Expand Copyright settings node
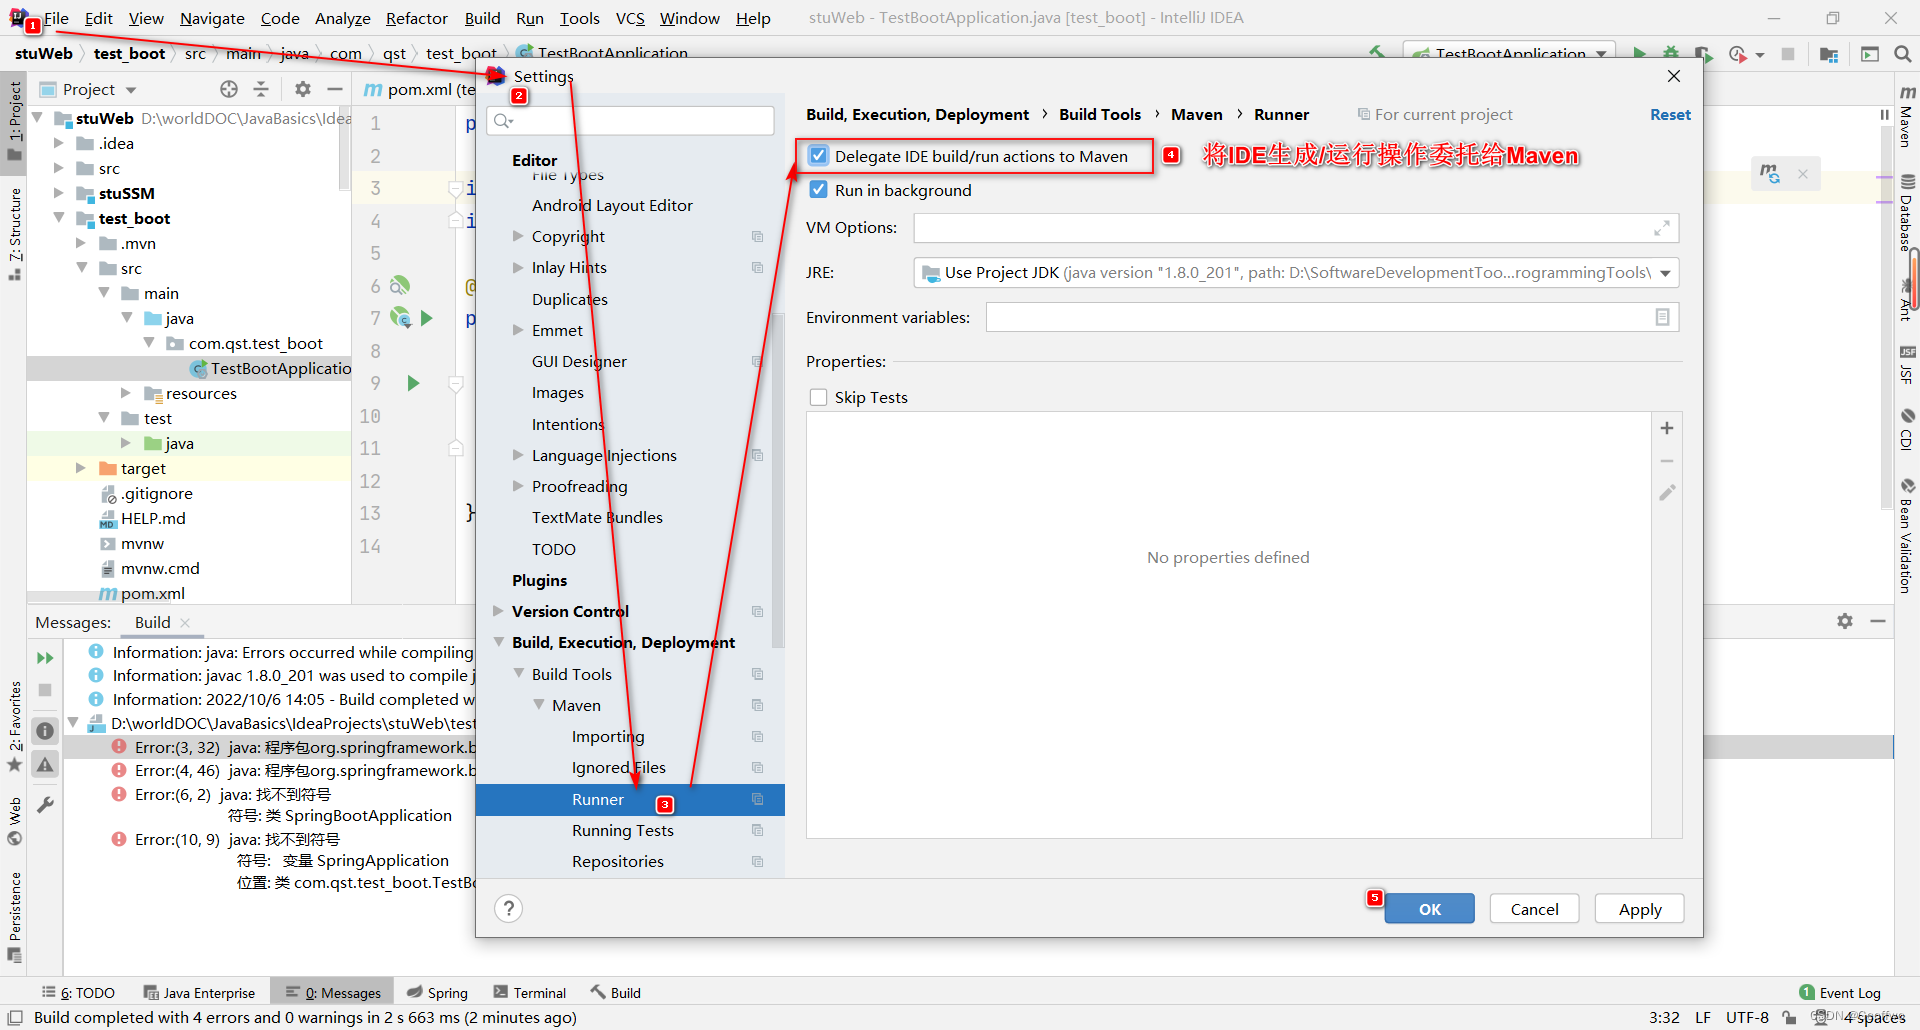Image resolution: width=1920 pixels, height=1030 pixels. click(x=519, y=236)
